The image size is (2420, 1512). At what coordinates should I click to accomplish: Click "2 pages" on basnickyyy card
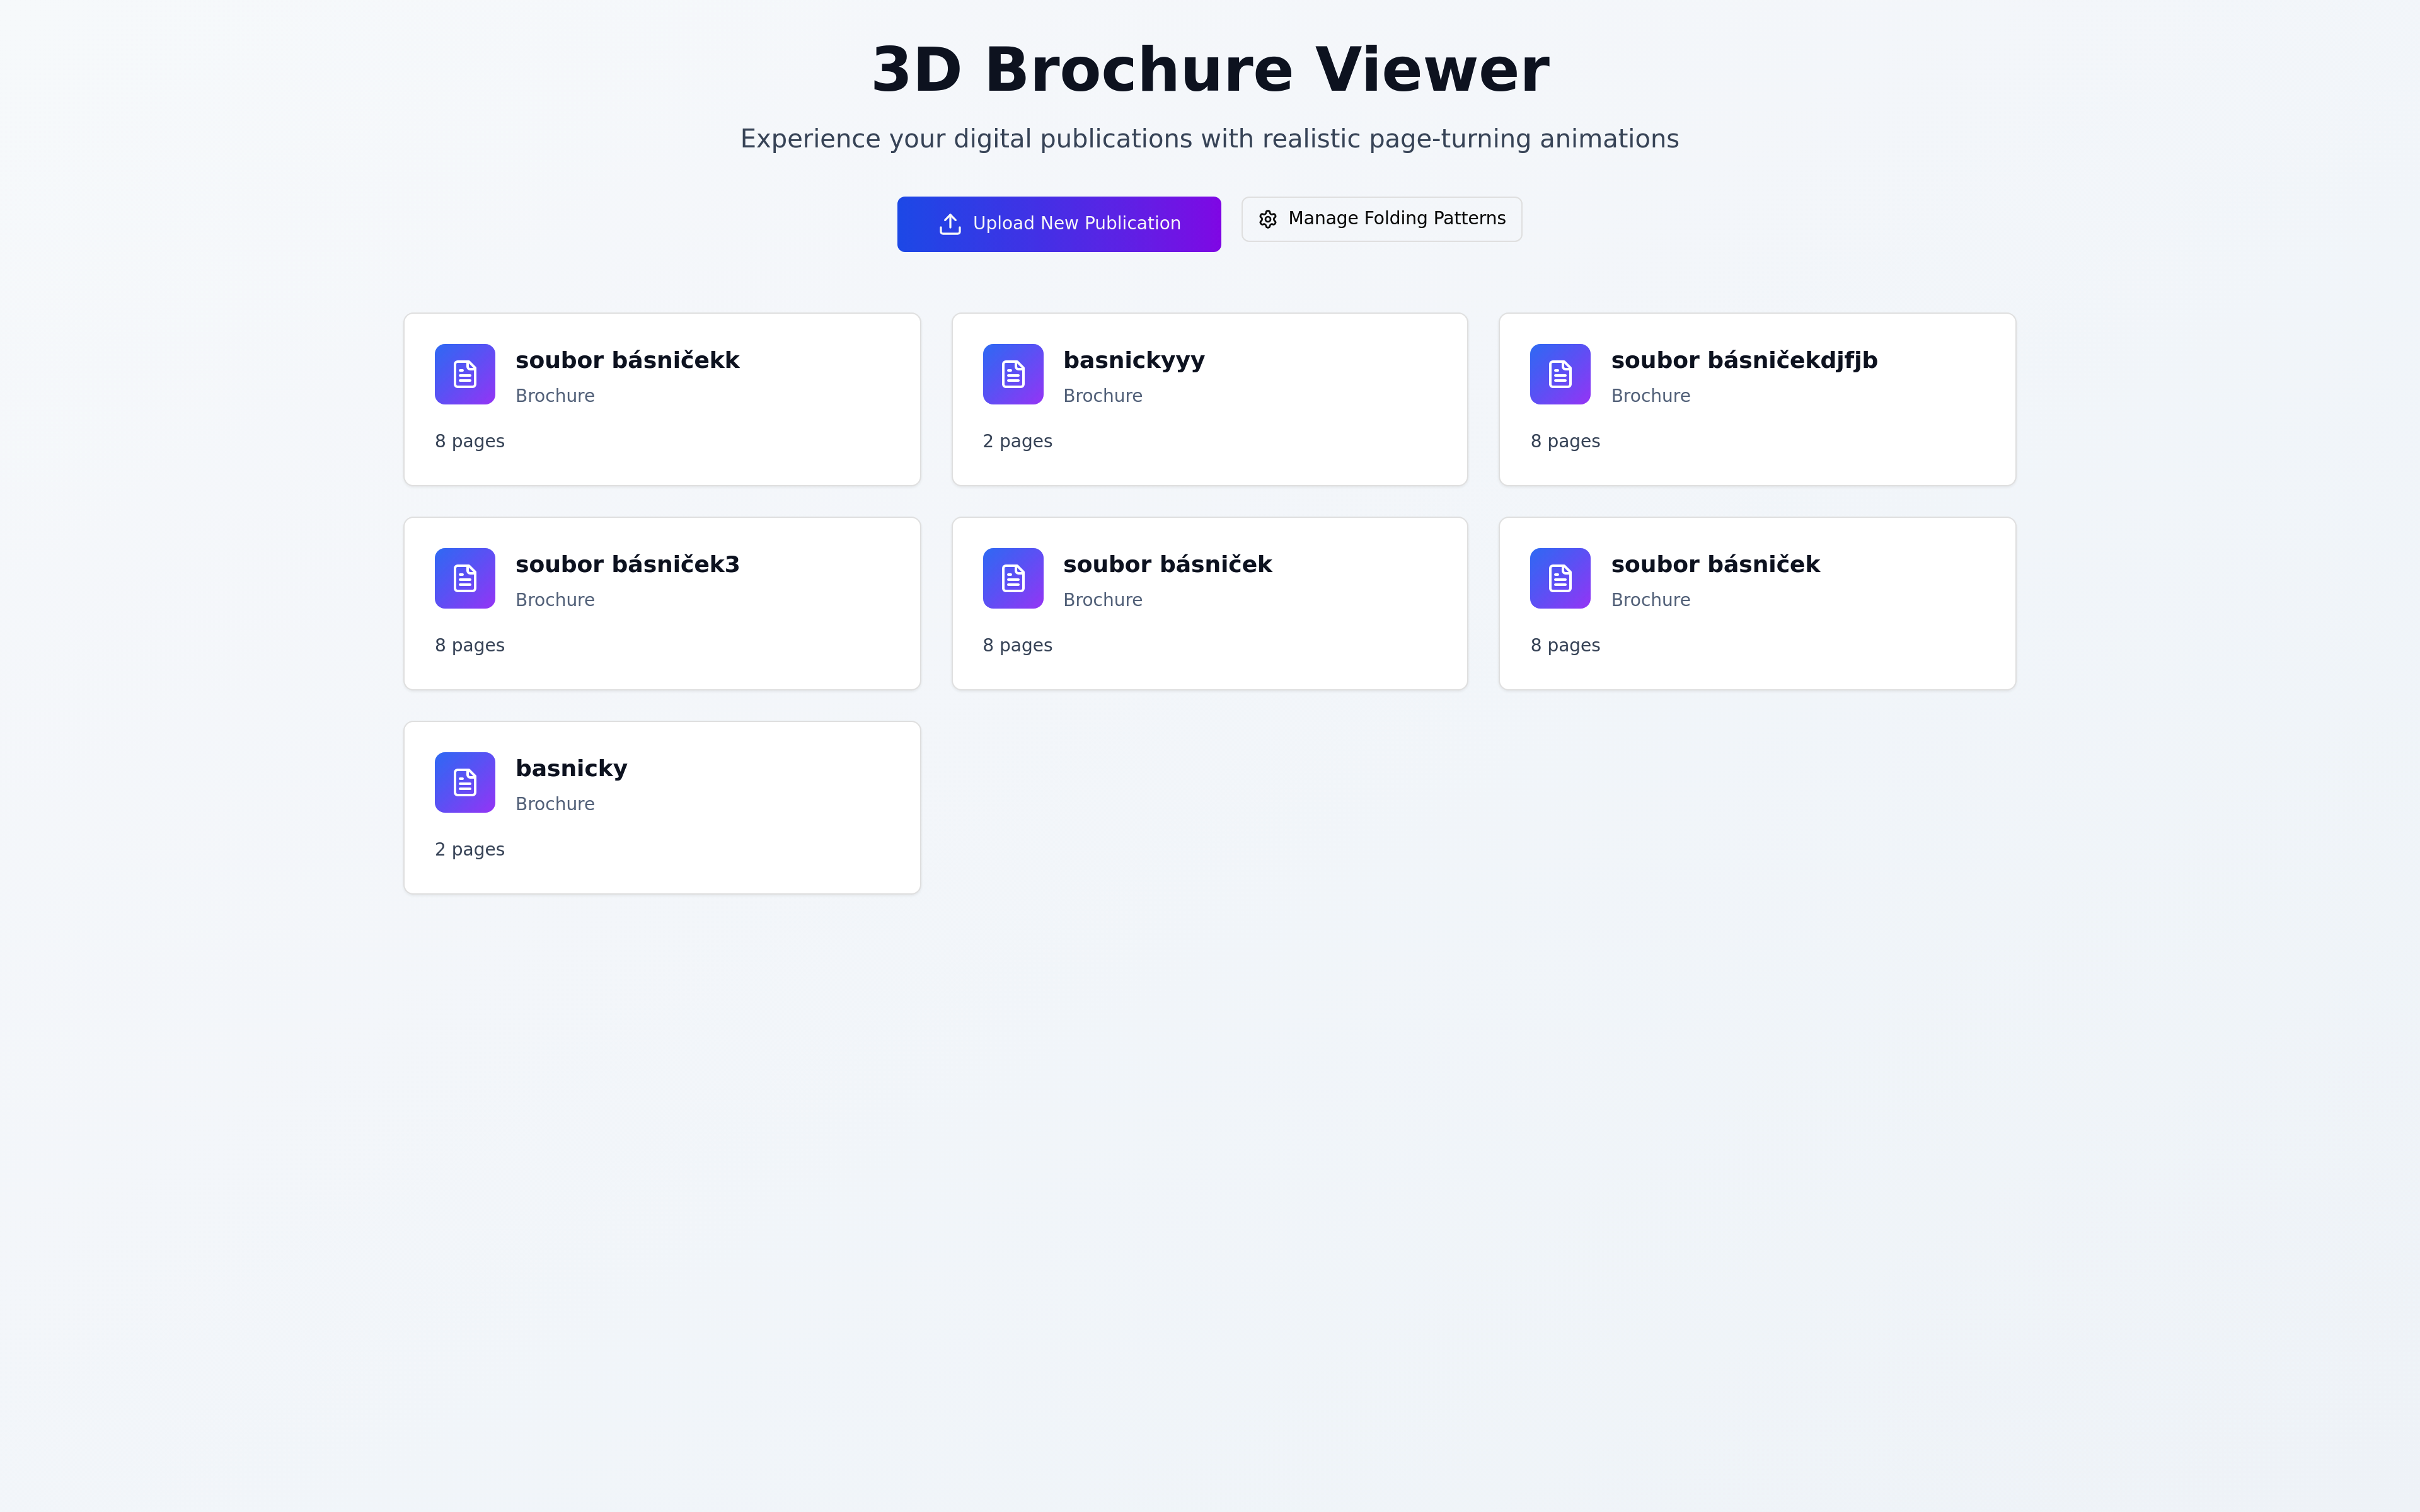point(1017,441)
